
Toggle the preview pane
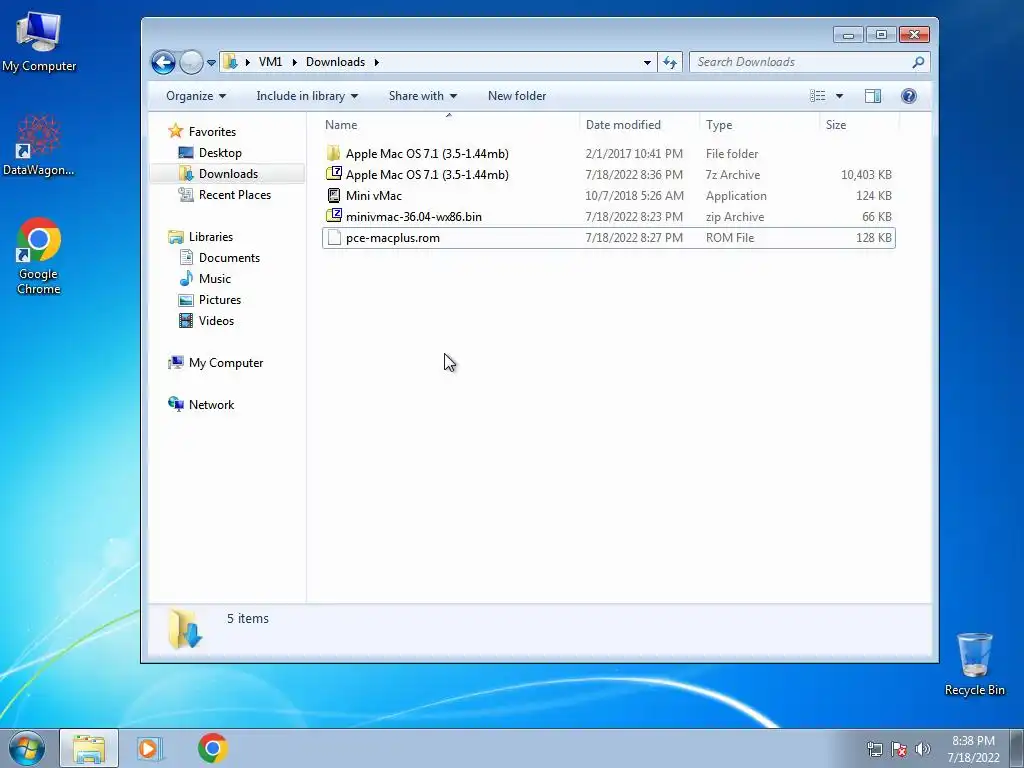pyautogui.click(x=872, y=96)
